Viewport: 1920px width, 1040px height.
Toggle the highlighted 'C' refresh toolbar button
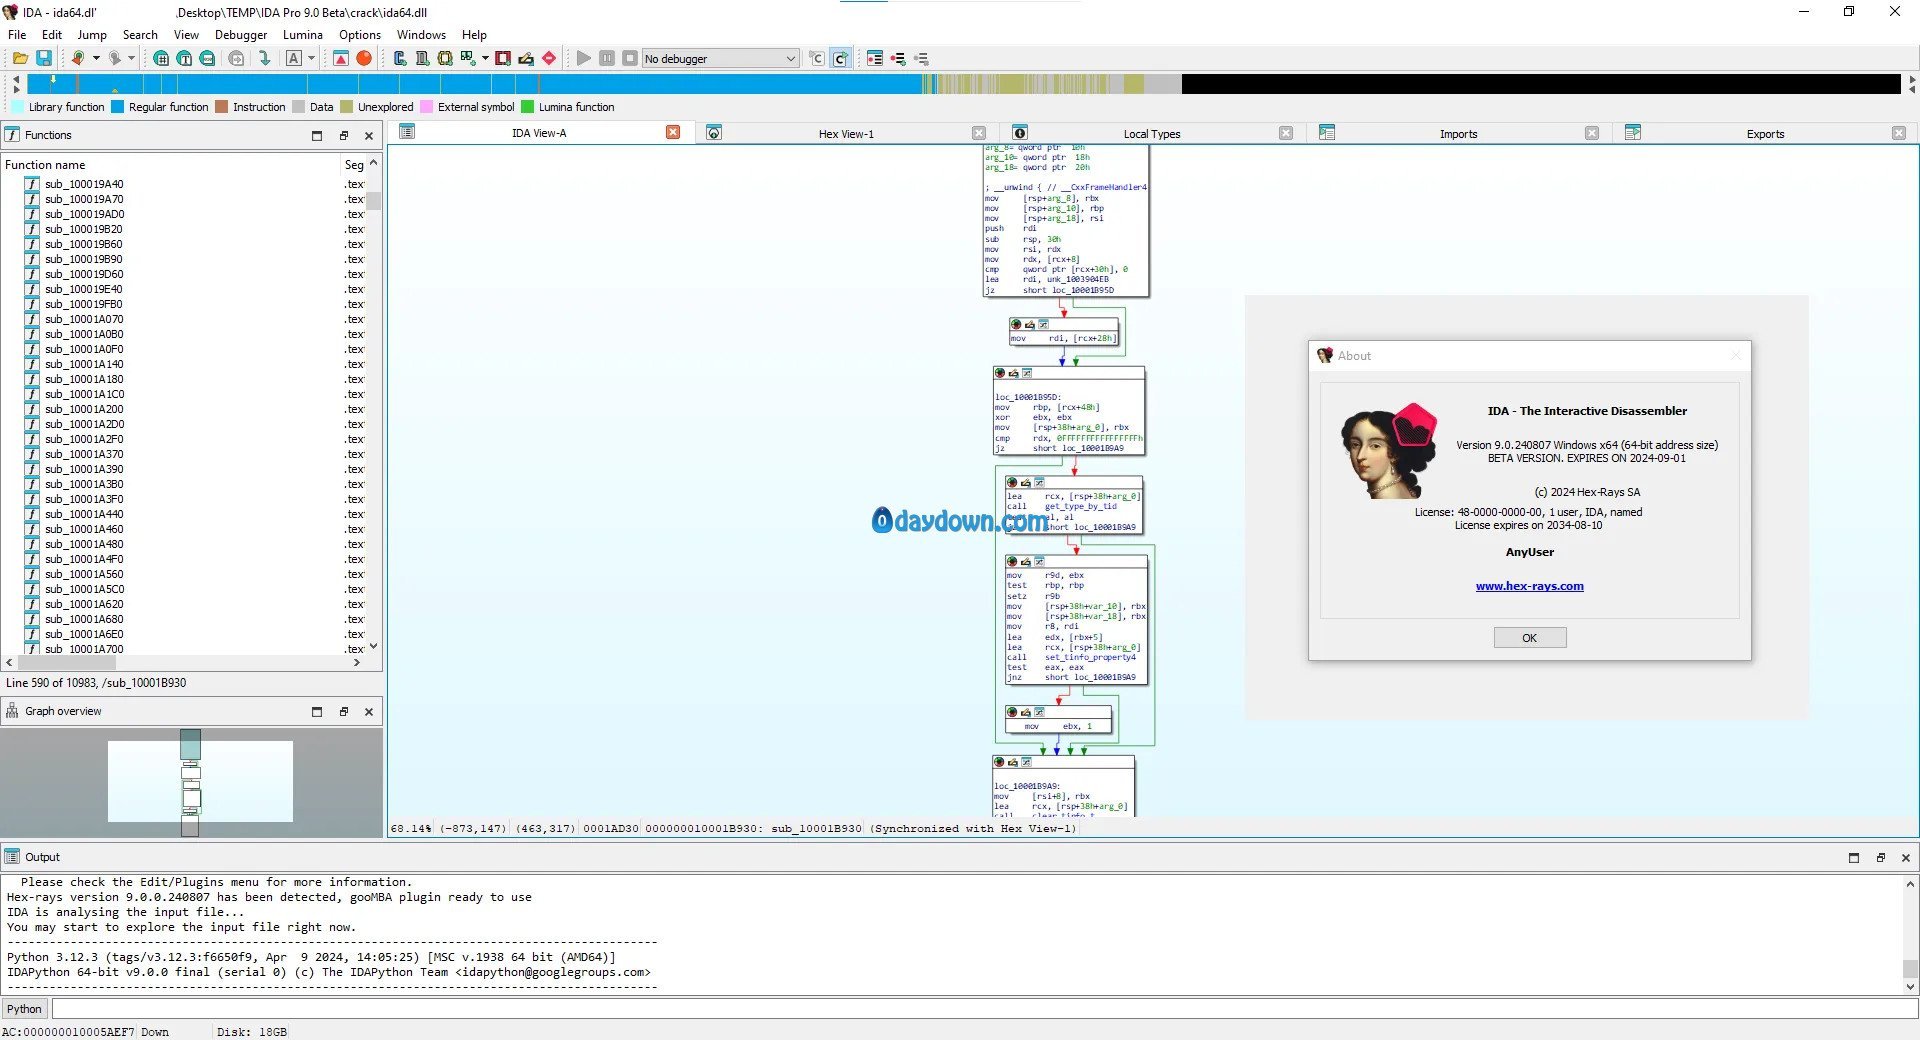(x=840, y=59)
